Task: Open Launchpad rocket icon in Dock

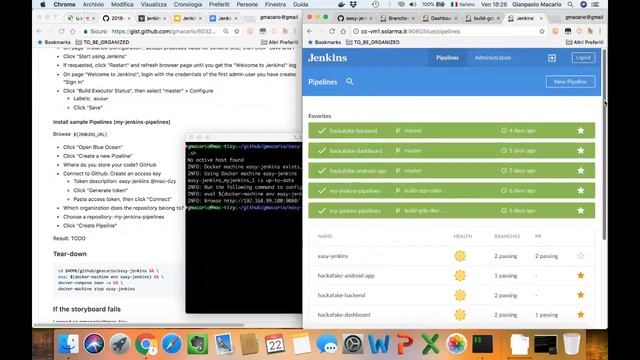Action: pos(120,344)
